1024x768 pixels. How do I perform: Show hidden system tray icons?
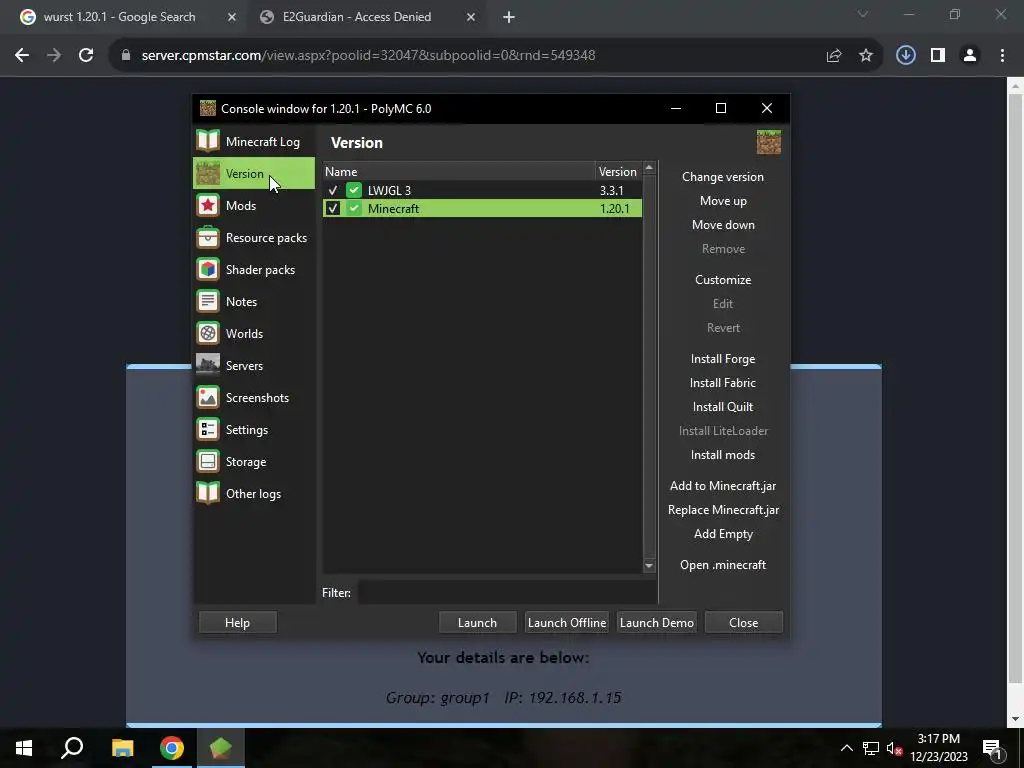point(846,748)
